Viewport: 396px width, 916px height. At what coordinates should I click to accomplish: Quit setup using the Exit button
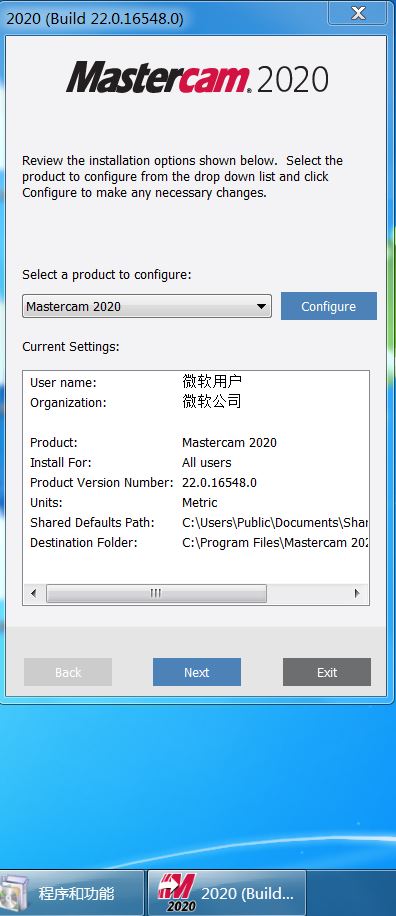[x=327, y=672]
